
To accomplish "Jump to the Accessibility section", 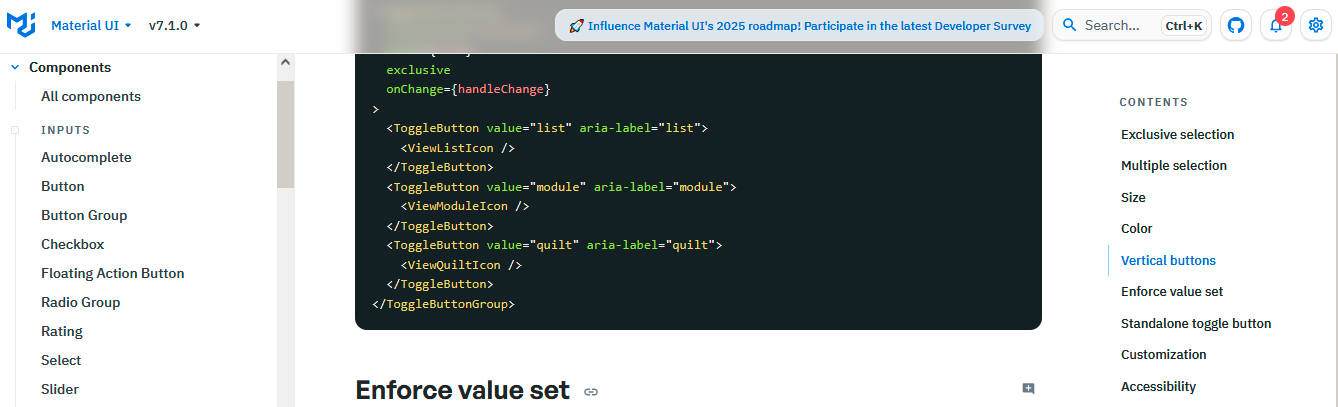I will 1159,386.
